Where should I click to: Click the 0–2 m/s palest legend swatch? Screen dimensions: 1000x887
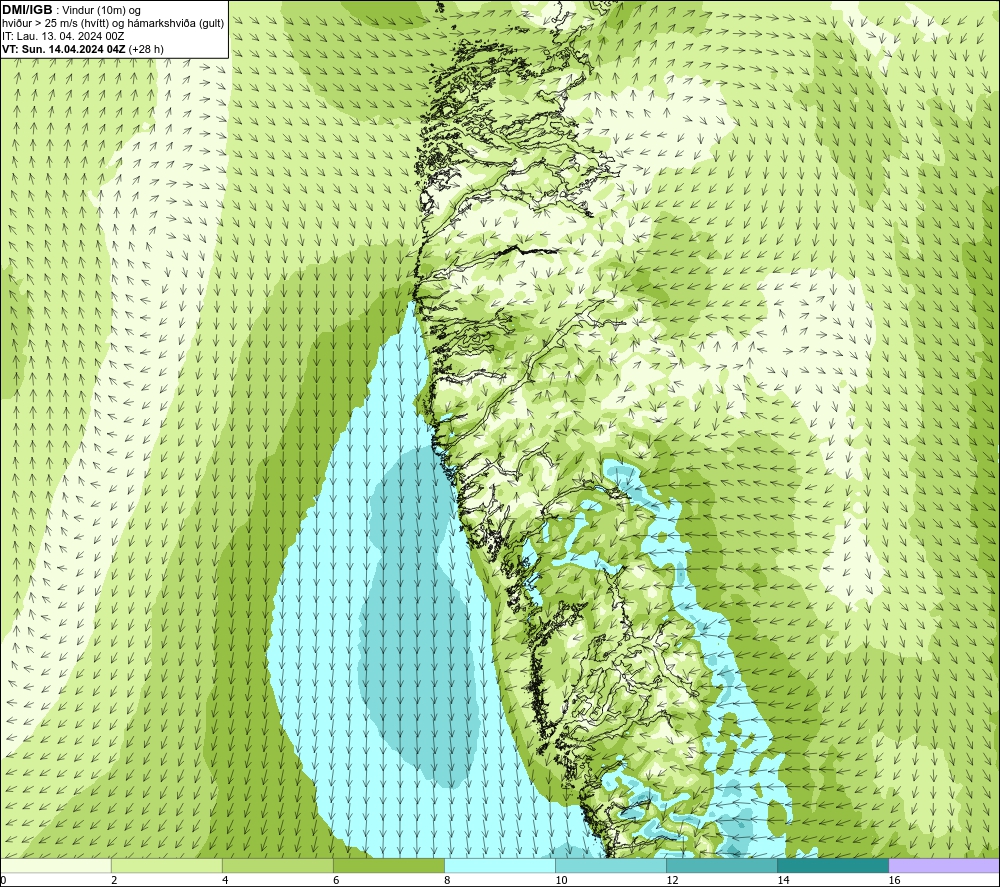coord(56,865)
